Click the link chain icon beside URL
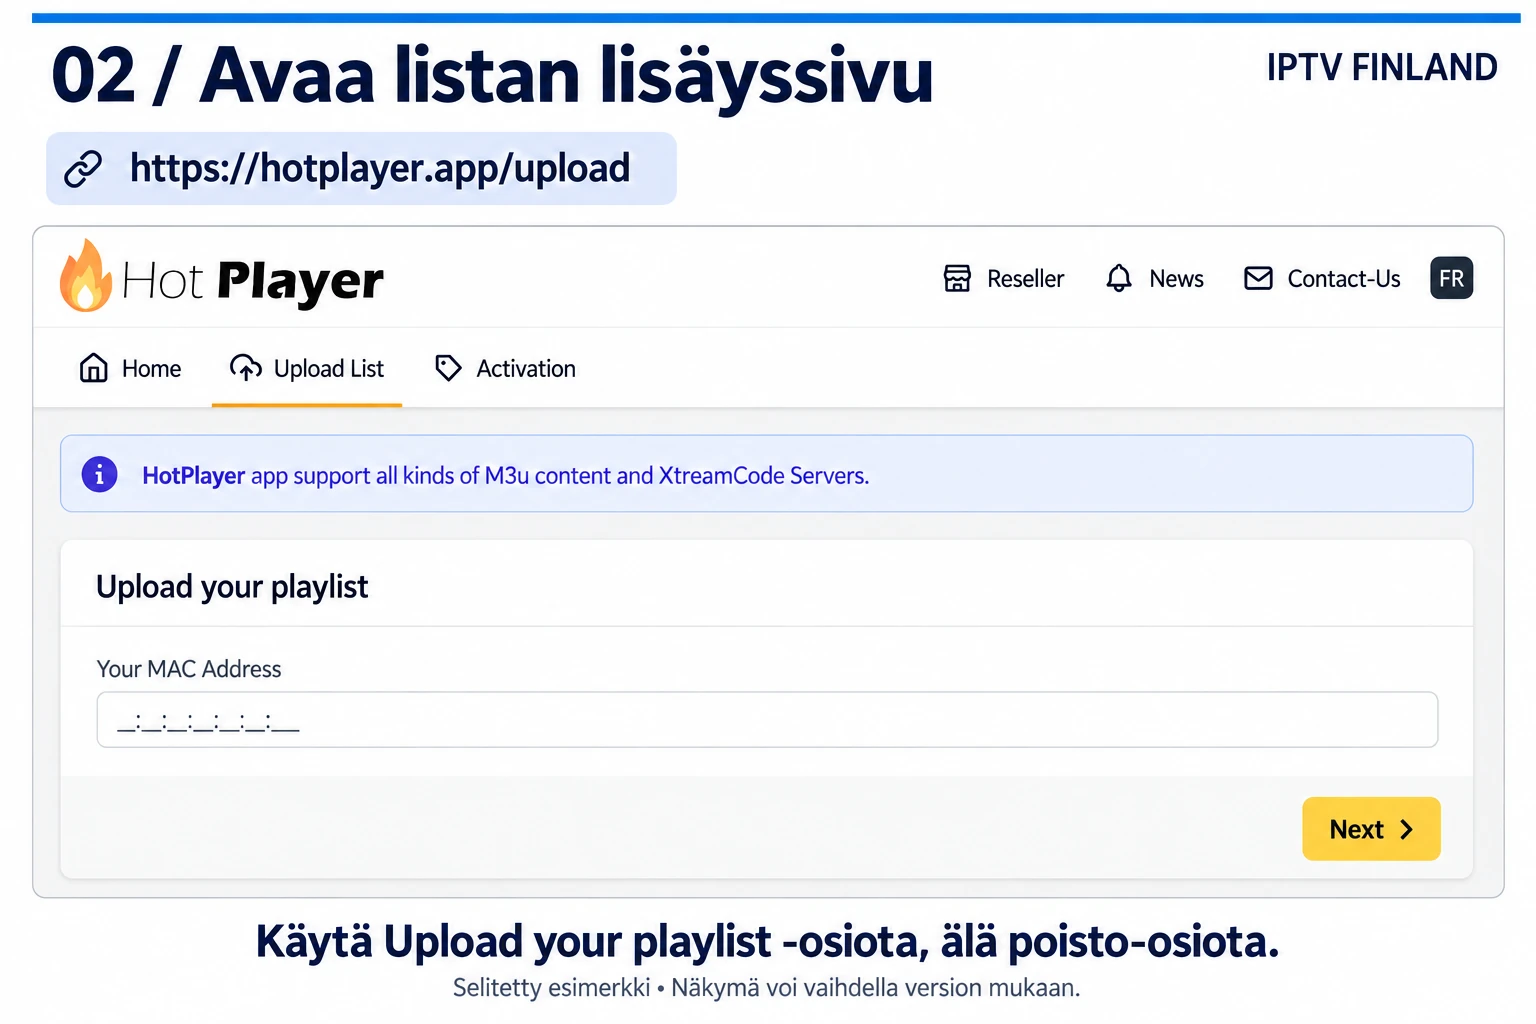Image resolution: width=1536 pixels, height=1024 pixels. [x=83, y=169]
